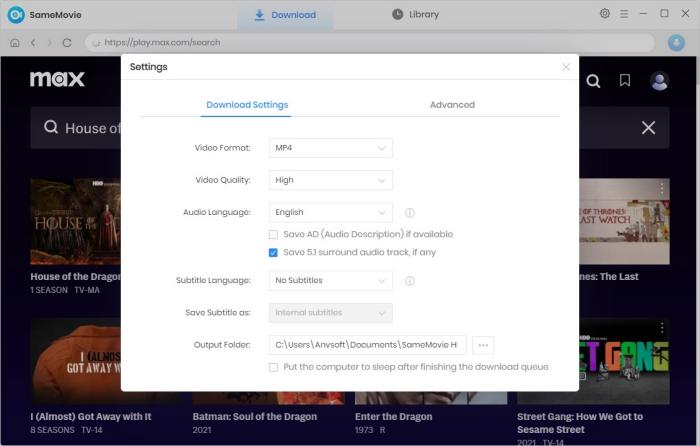
Task: Expand the Video Format dropdown
Action: point(331,148)
